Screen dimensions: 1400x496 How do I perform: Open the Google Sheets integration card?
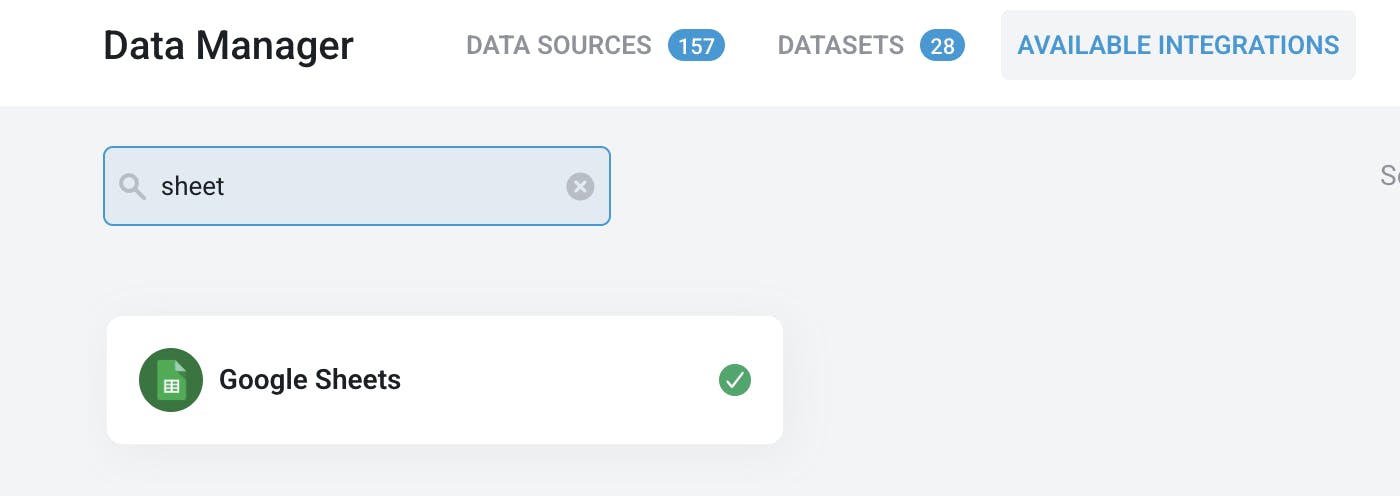tap(445, 380)
